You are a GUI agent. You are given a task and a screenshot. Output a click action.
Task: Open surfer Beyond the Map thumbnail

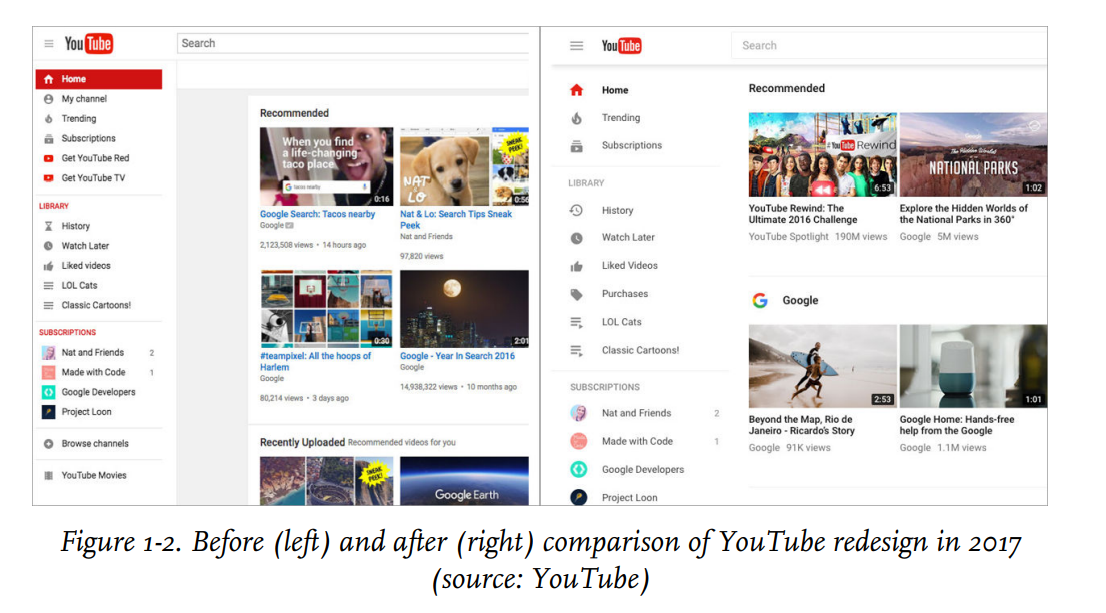[x=822, y=366]
